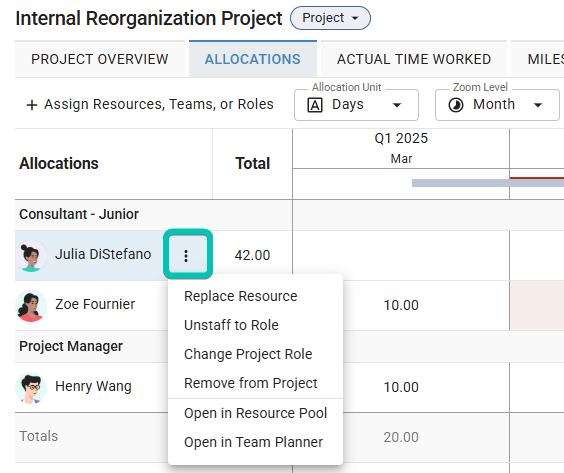
Task: Expand the Allocation Unit Days dropdown
Action: 356,105
